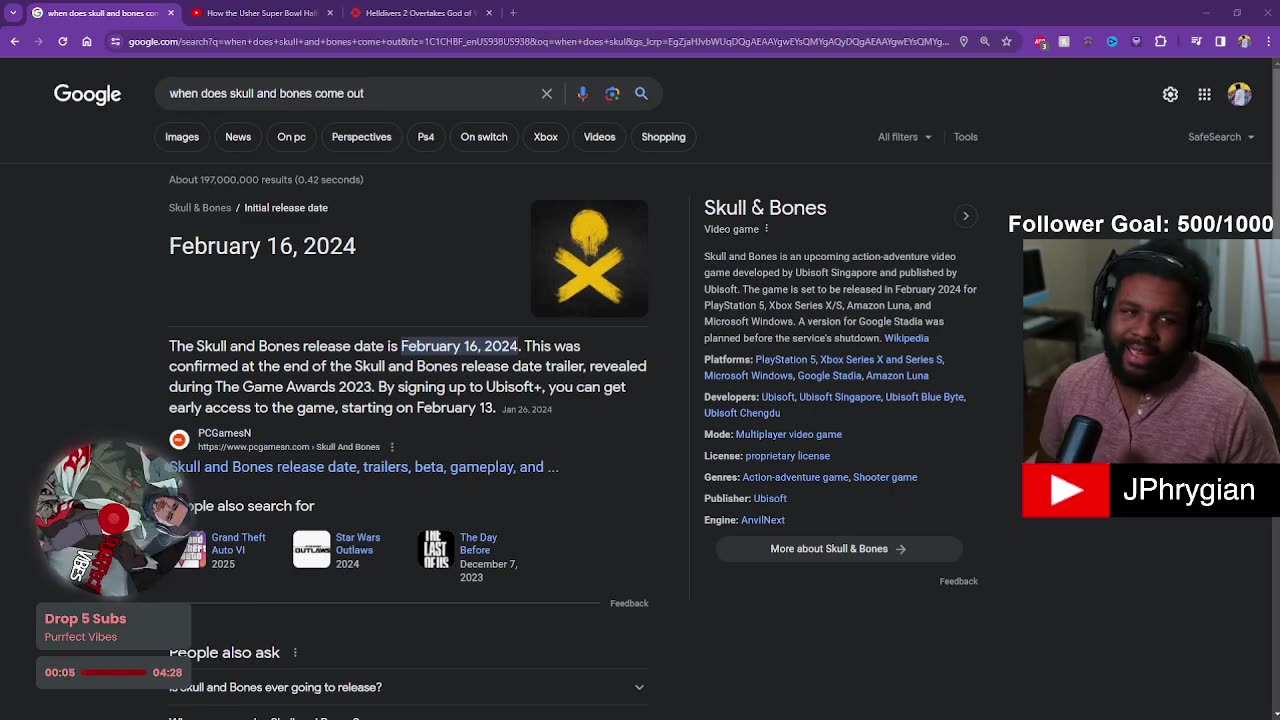Select the Videos filter
Screen dimensions: 1280x720
click(600, 137)
